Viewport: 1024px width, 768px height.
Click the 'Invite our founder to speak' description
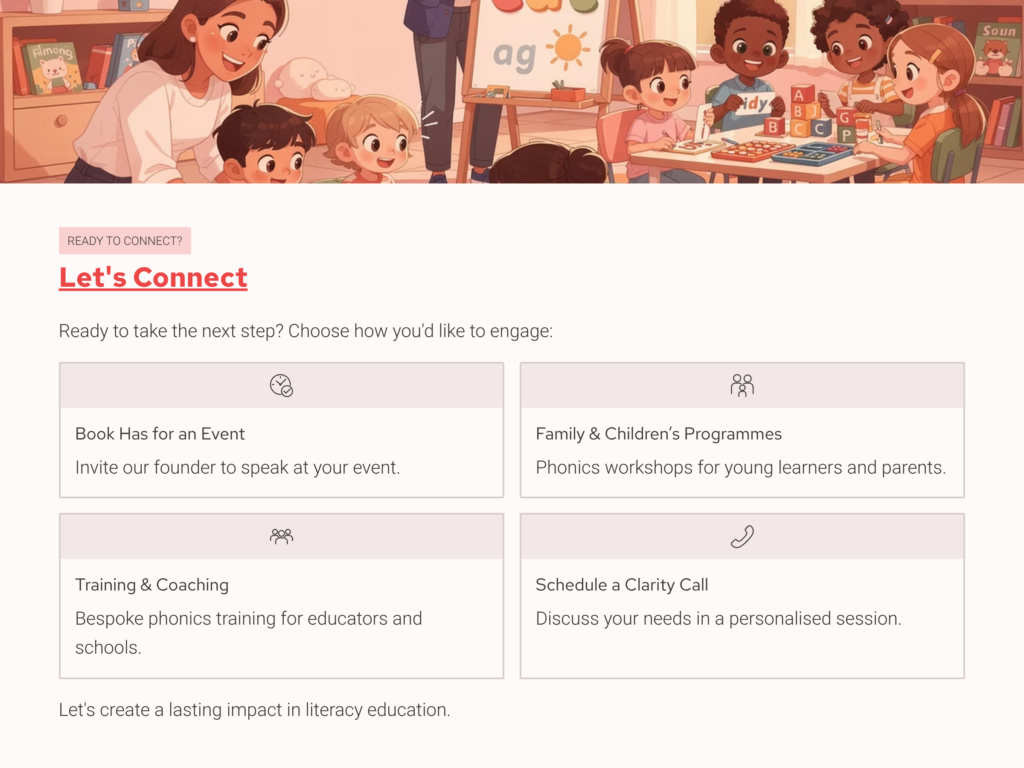coord(237,466)
